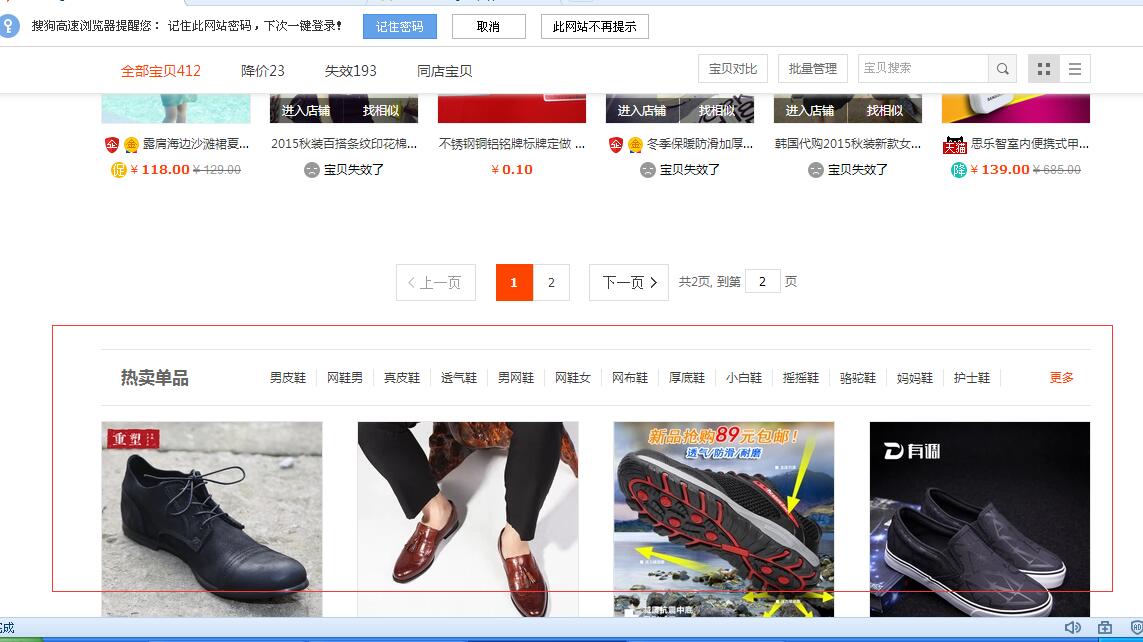Click the AD blocker shield icon in status bar

1135,627
